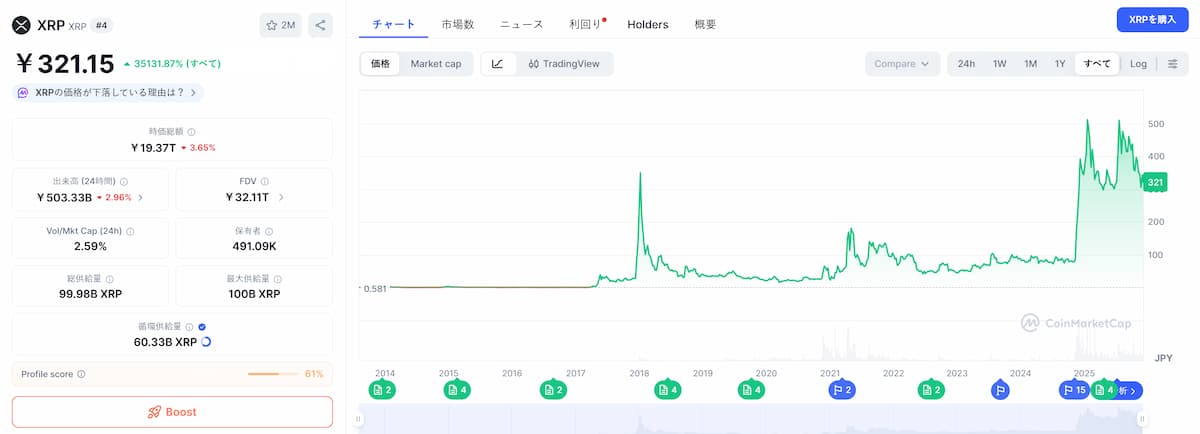Select the すべて time range
This screenshot has width=1200, height=434.
click(x=1097, y=63)
